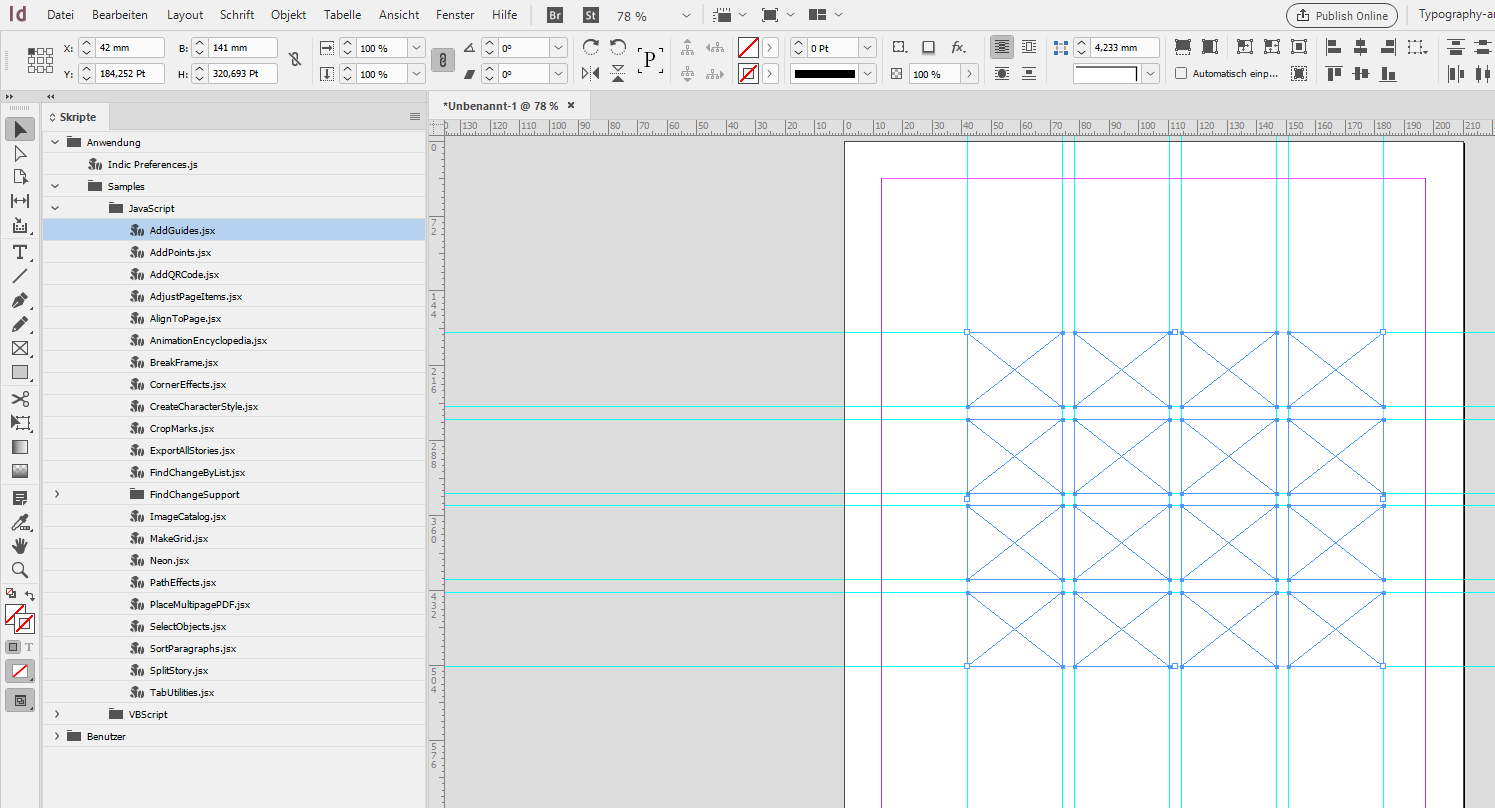
Task: Select the Line tool
Action: [x=19, y=276]
